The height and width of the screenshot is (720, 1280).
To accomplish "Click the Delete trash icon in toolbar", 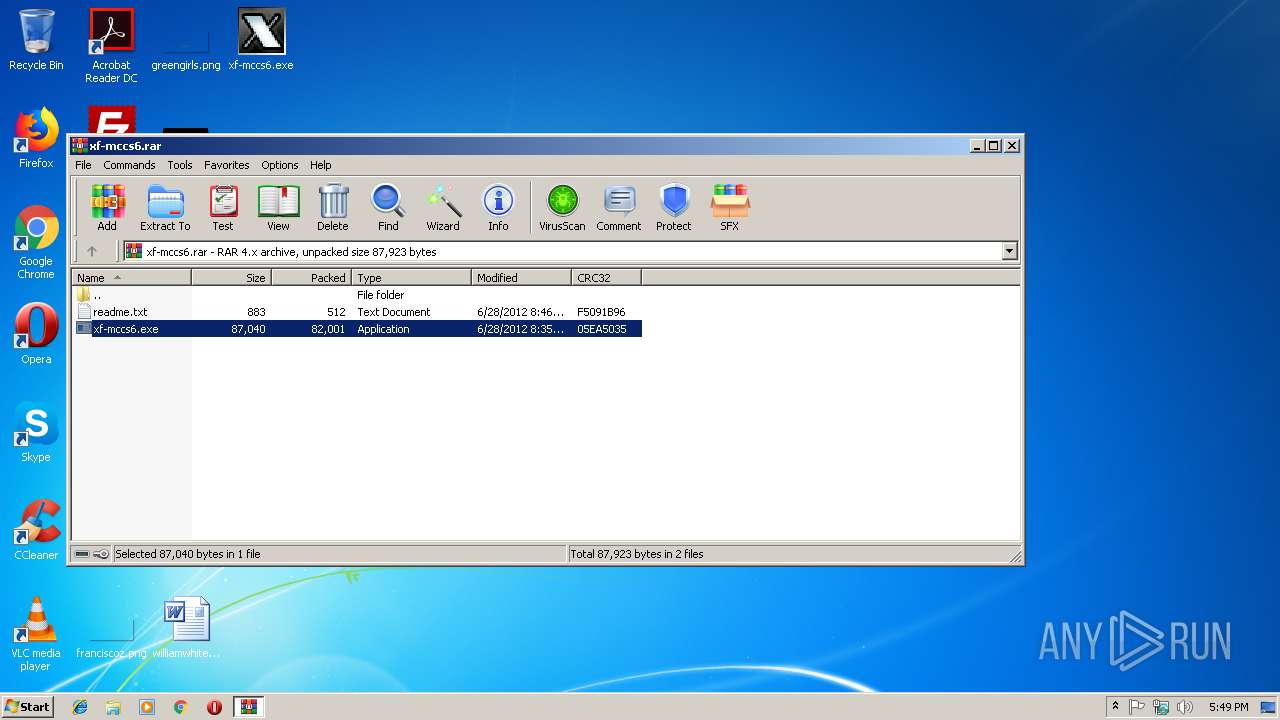I will pos(333,208).
